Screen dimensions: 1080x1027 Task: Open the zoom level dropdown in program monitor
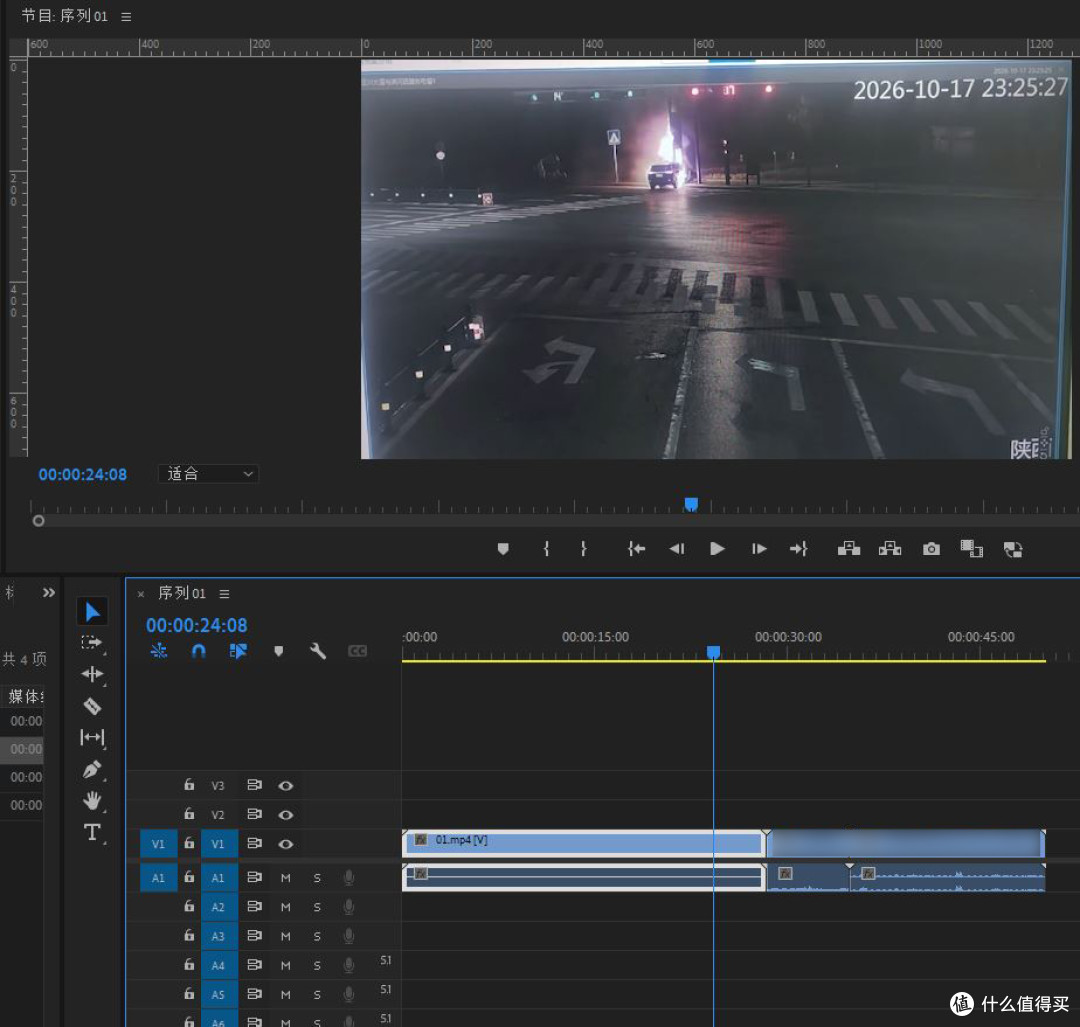(x=209, y=474)
